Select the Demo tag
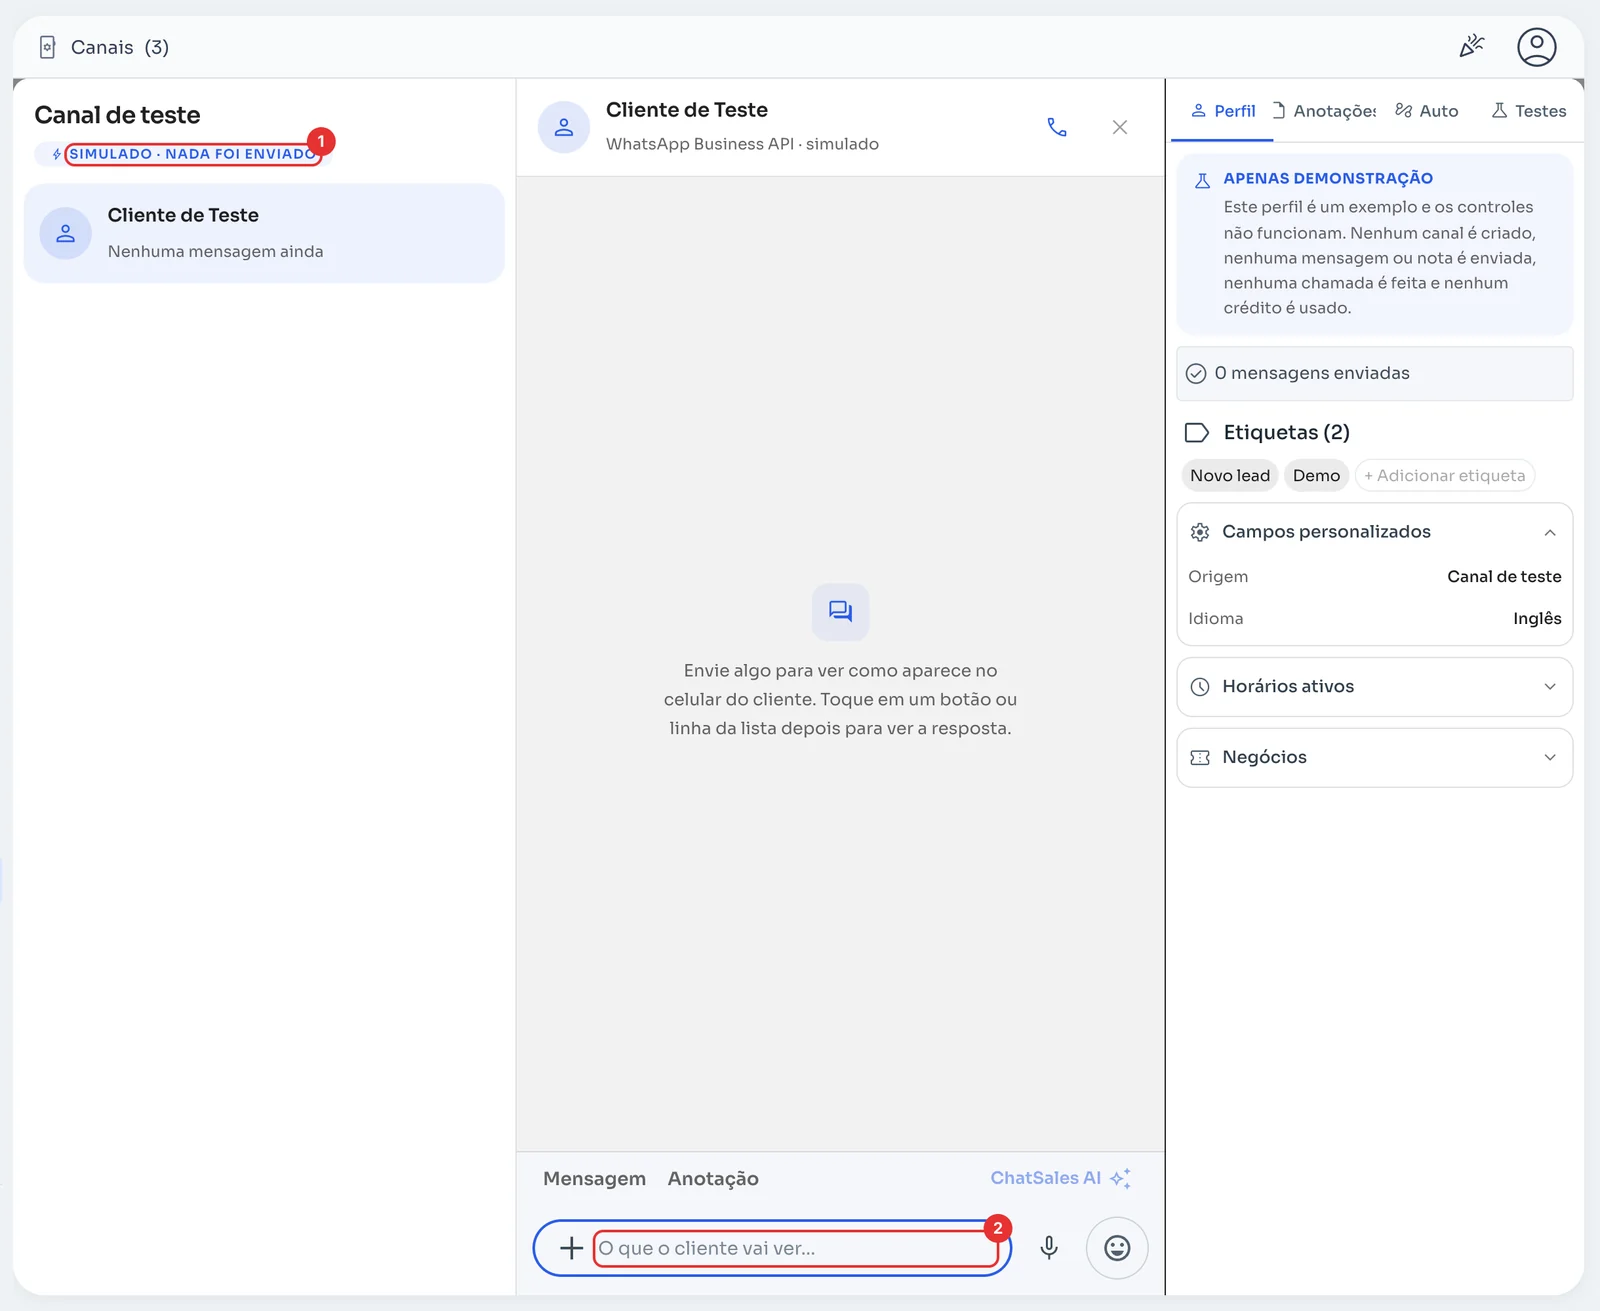This screenshot has width=1600, height=1311. 1316,476
